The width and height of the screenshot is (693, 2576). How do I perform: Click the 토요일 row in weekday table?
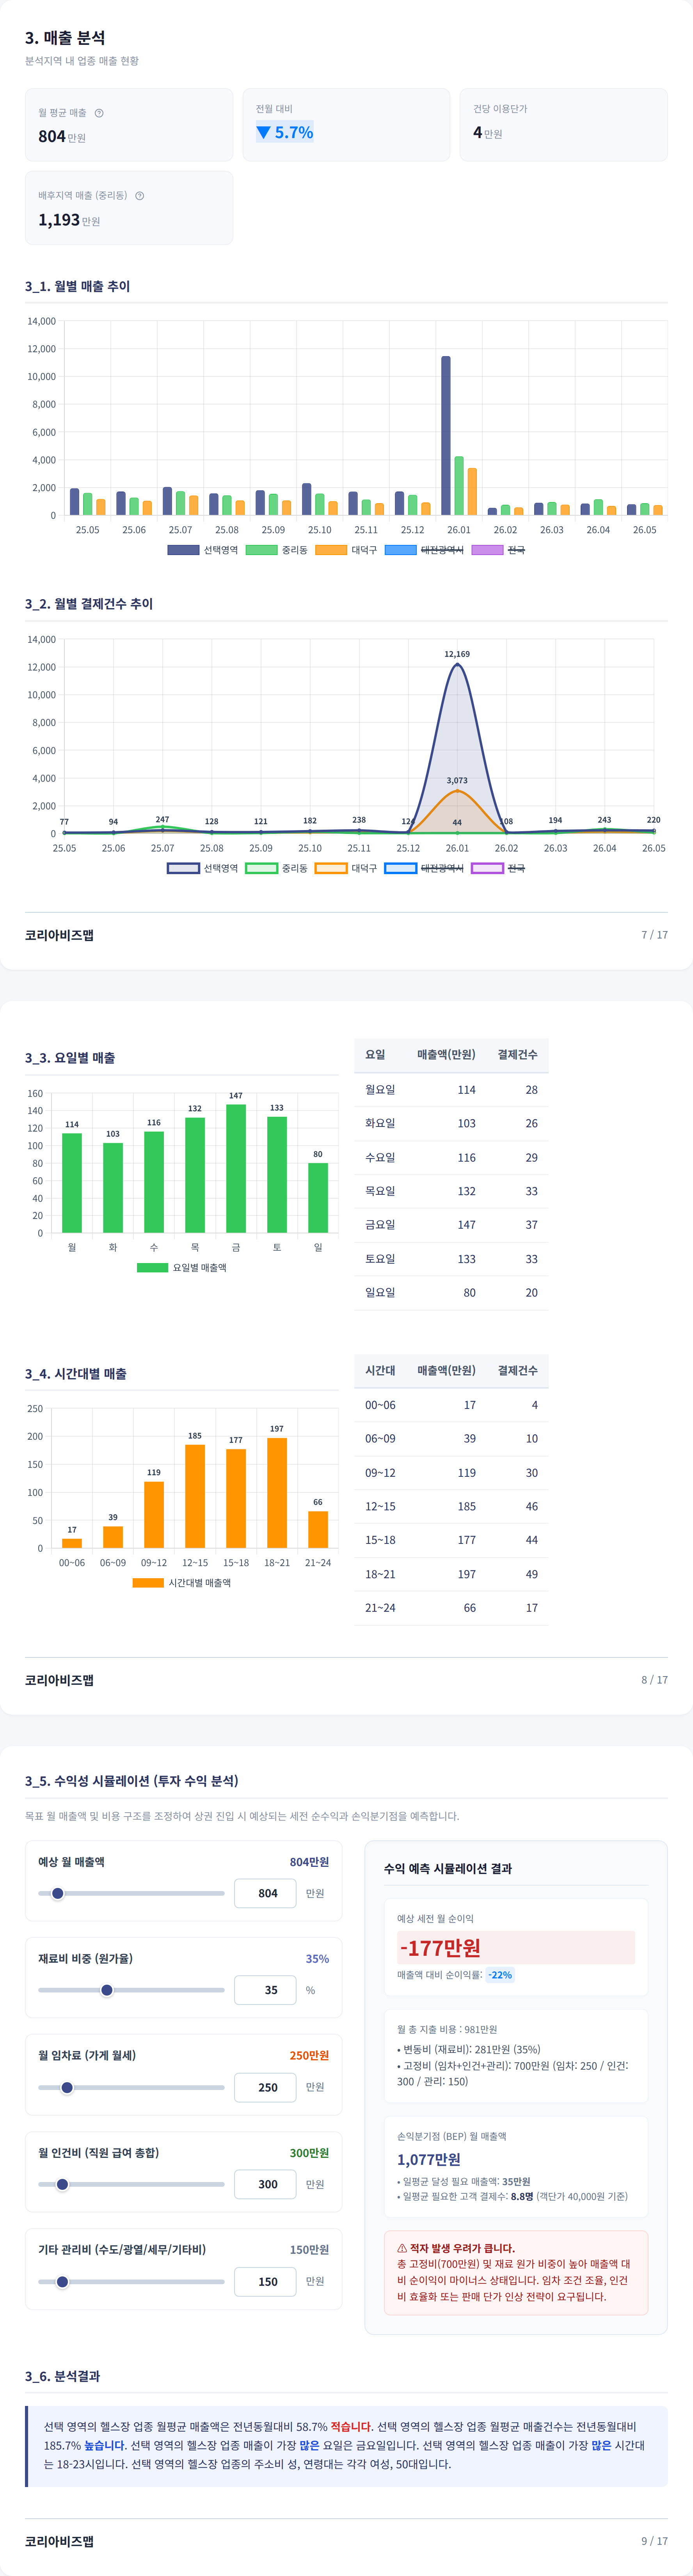click(451, 1259)
